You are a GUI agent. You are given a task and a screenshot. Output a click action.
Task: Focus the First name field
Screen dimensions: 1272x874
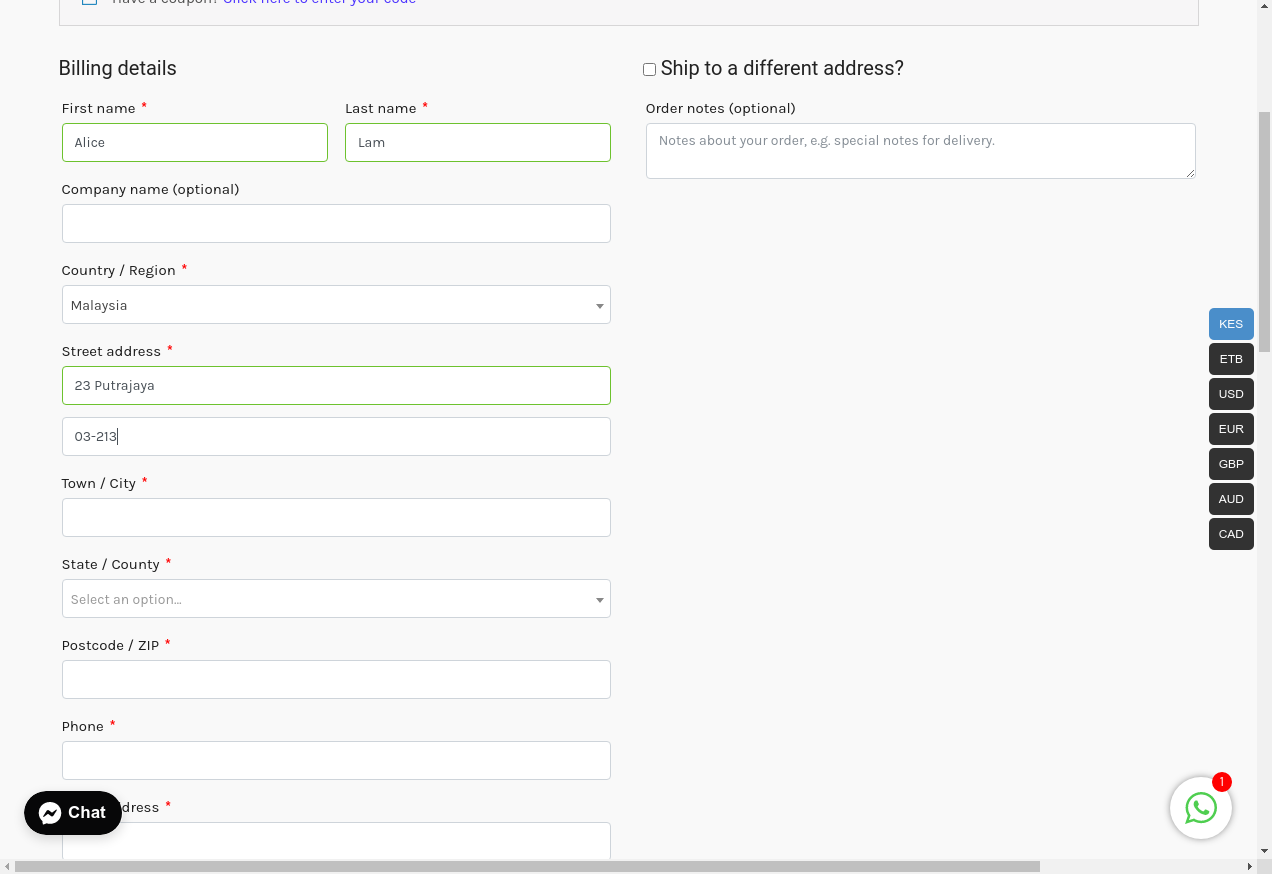(195, 142)
